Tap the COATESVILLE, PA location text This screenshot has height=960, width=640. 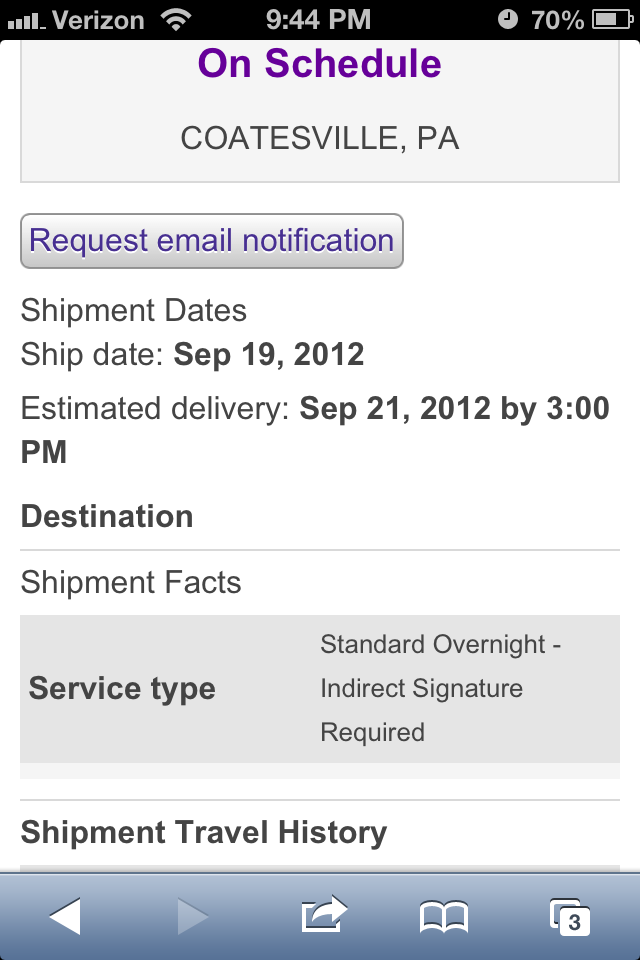(319, 138)
